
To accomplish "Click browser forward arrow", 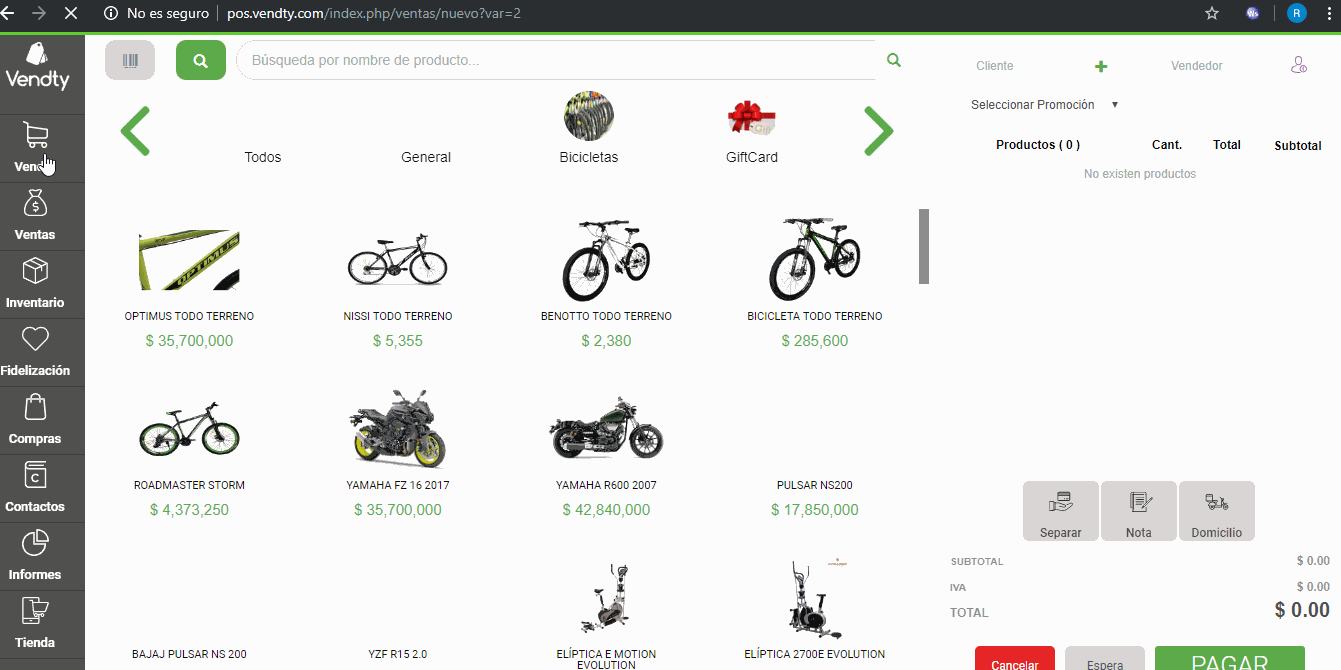I will pyautogui.click(x=39, y=14).
